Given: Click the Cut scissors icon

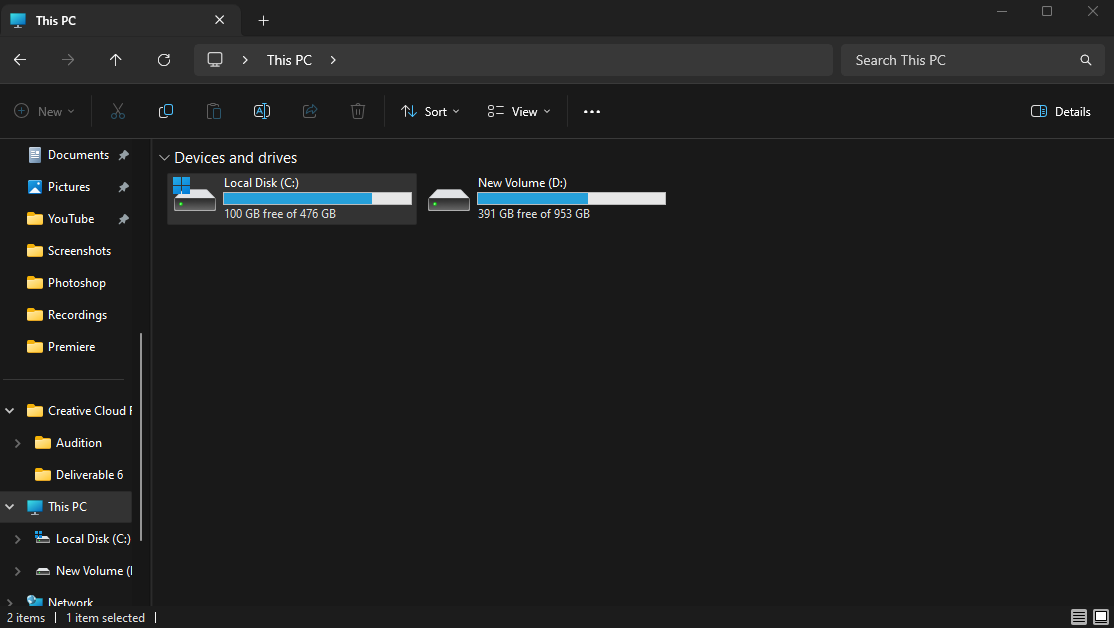Looking at the screenshot, I should [118, 111].
